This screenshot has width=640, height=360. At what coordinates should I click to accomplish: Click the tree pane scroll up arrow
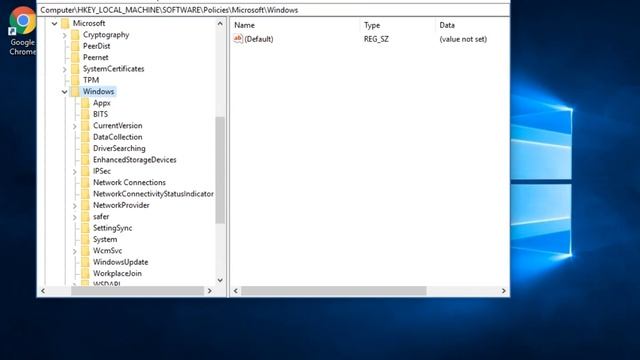(x=220, y=24)
